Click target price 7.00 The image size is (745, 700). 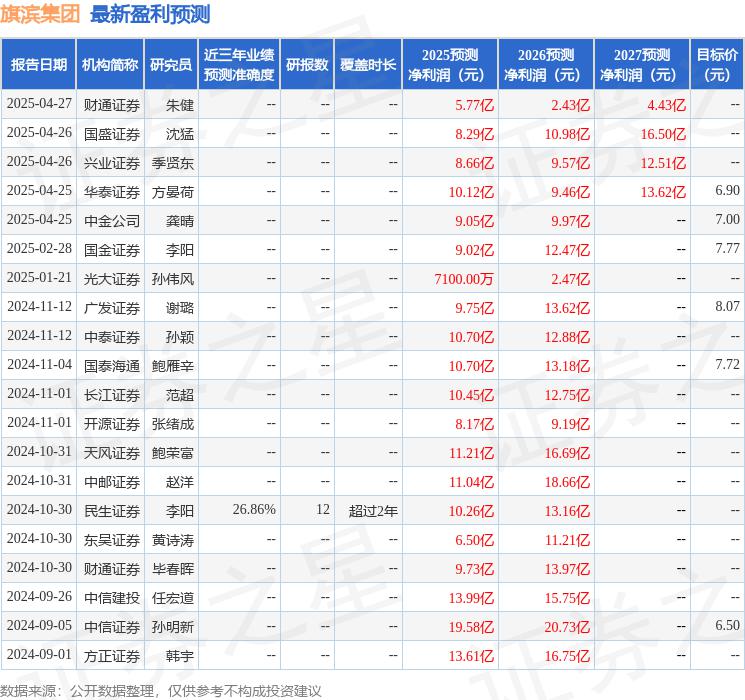tap(727, 220)
